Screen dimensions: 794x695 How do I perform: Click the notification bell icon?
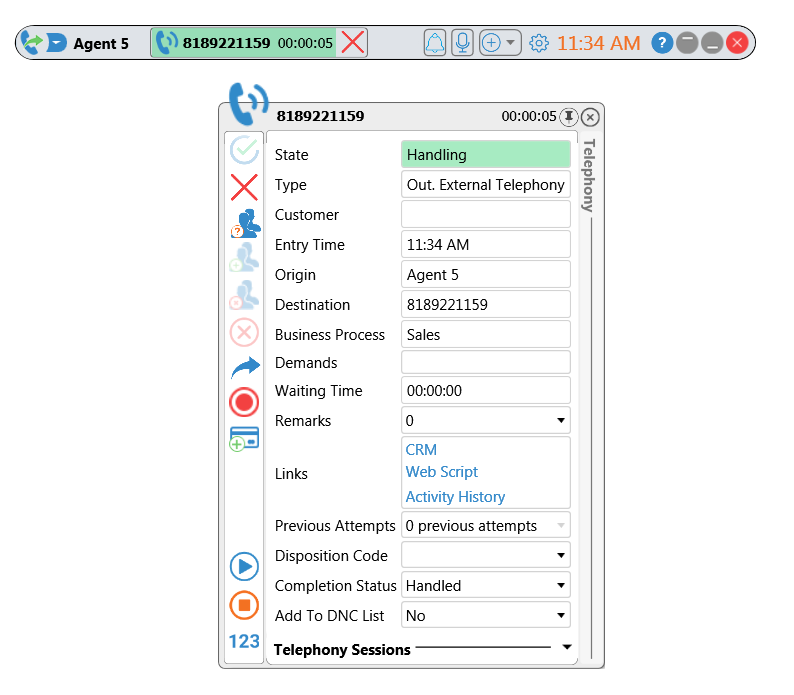click(434, 43)
